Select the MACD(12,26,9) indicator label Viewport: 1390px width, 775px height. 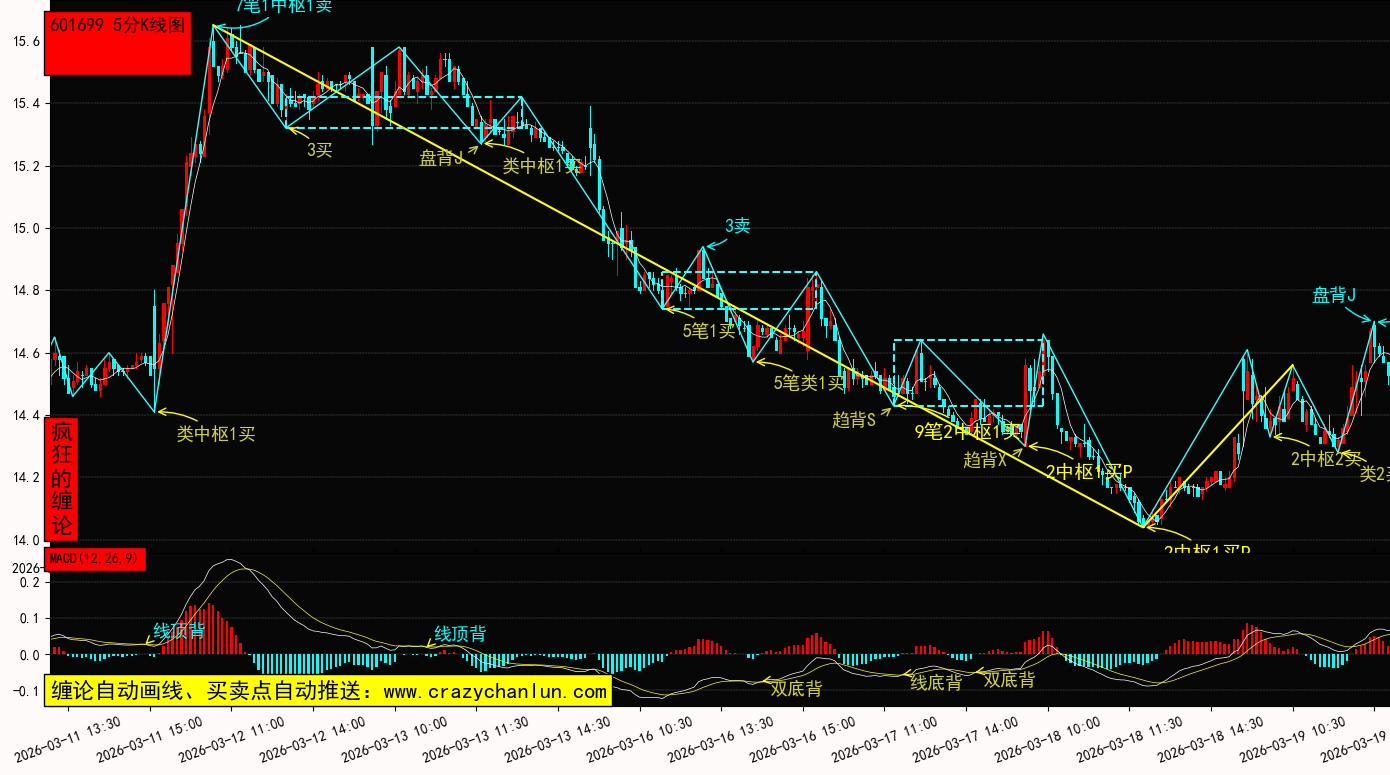tap(95, 559)
